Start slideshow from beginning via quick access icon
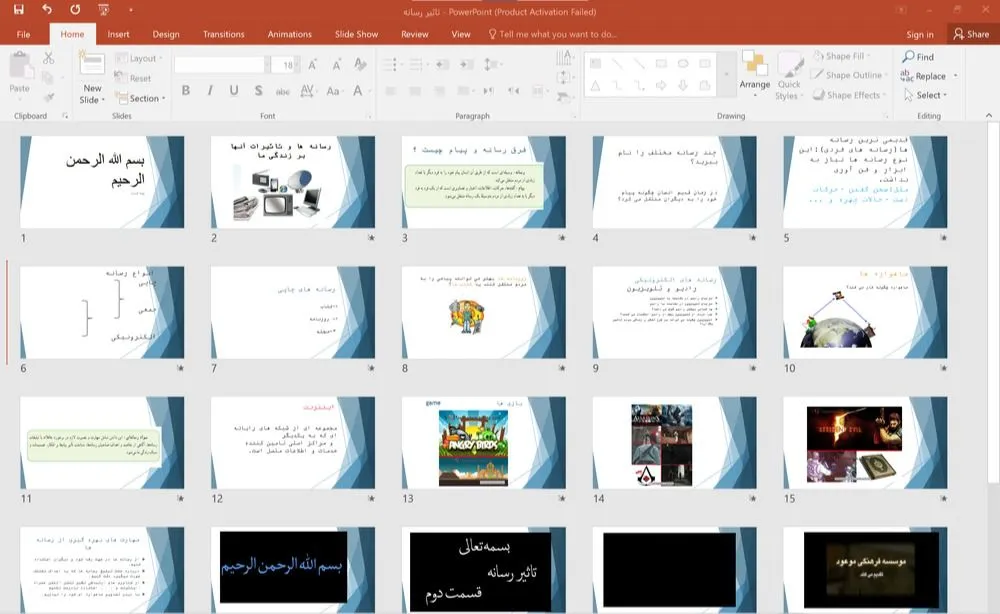The height and width of the screenshot is (614, 1000). tap(104, 10)
